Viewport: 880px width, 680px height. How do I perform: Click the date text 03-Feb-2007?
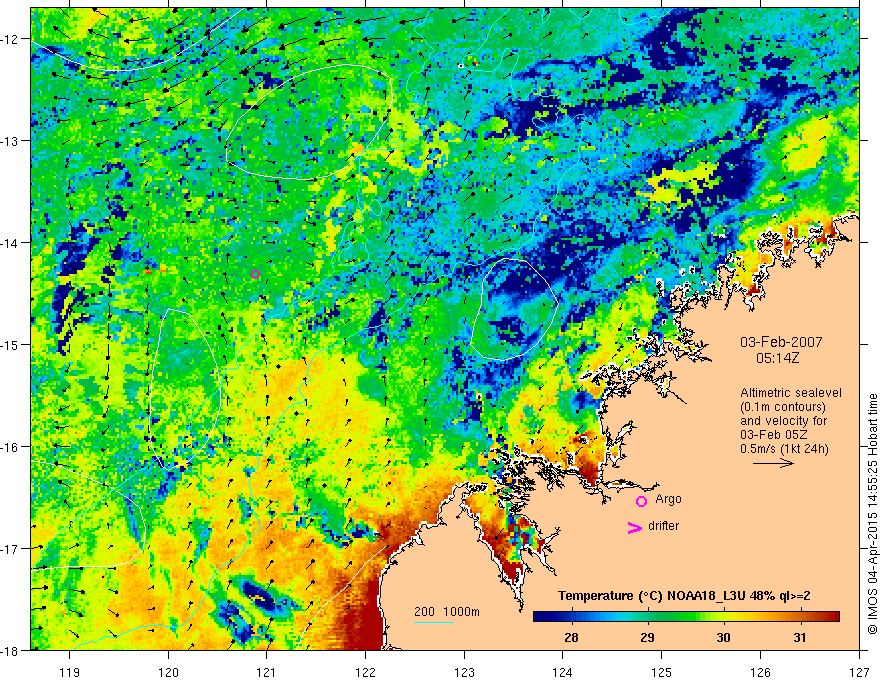(781, 342)
